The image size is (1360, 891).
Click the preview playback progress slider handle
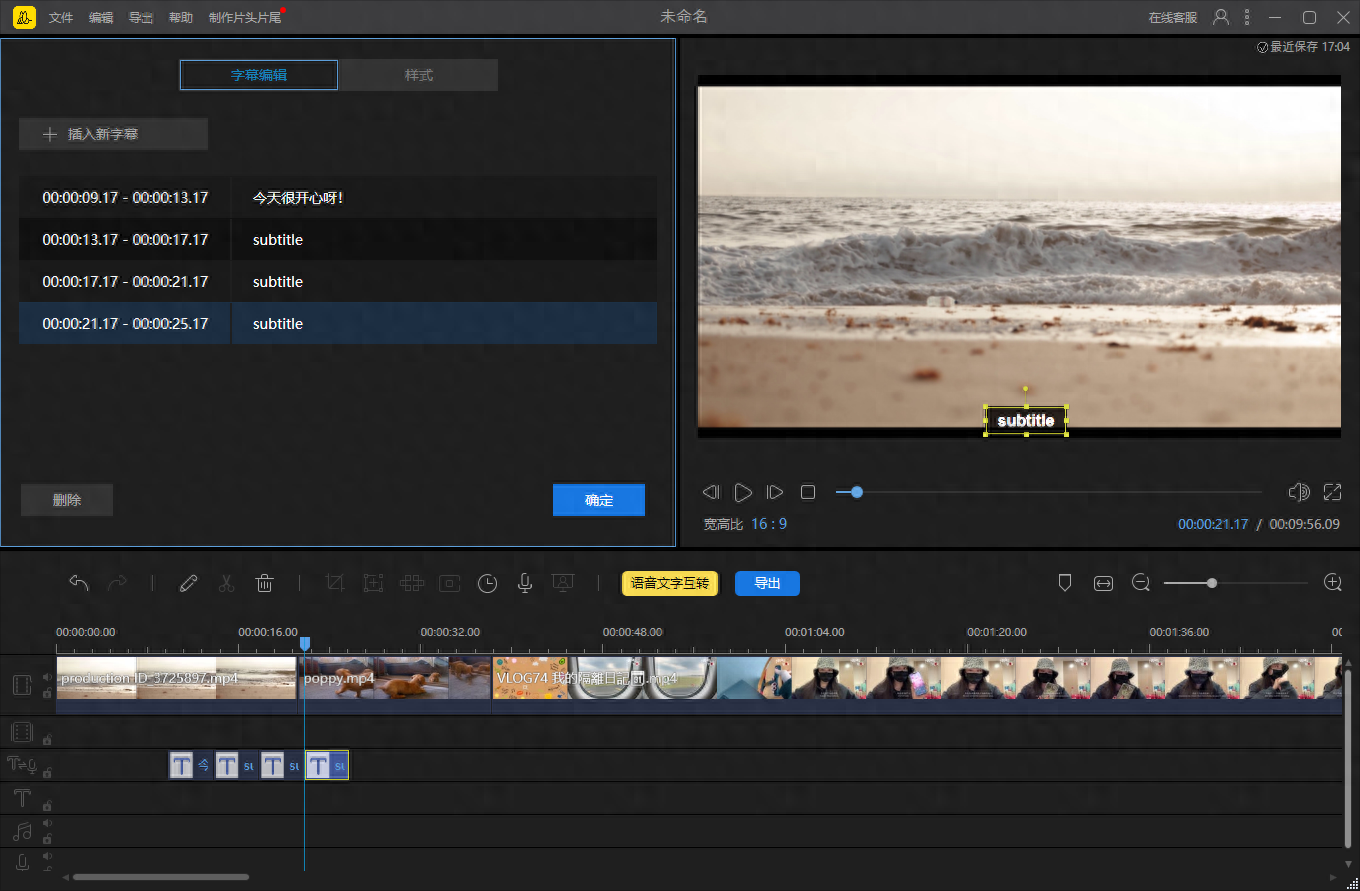click(x=857, y=492)
